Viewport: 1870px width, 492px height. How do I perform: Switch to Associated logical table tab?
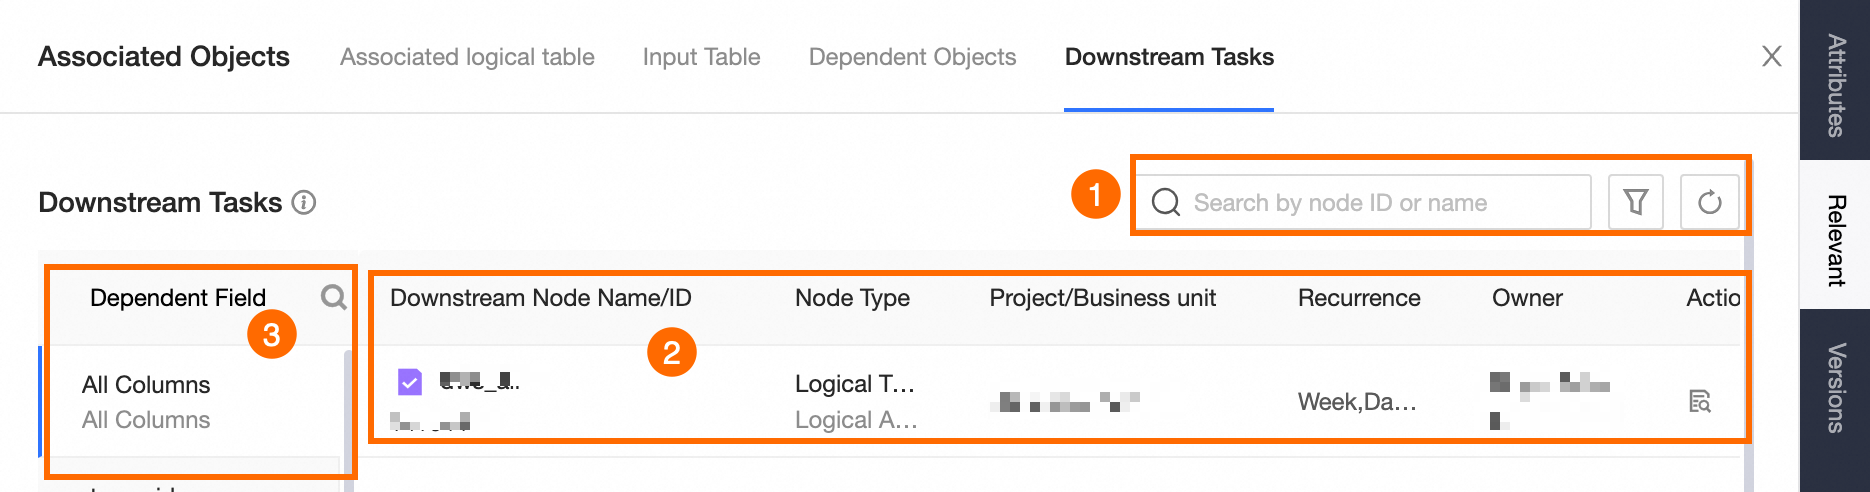(467, 57)
